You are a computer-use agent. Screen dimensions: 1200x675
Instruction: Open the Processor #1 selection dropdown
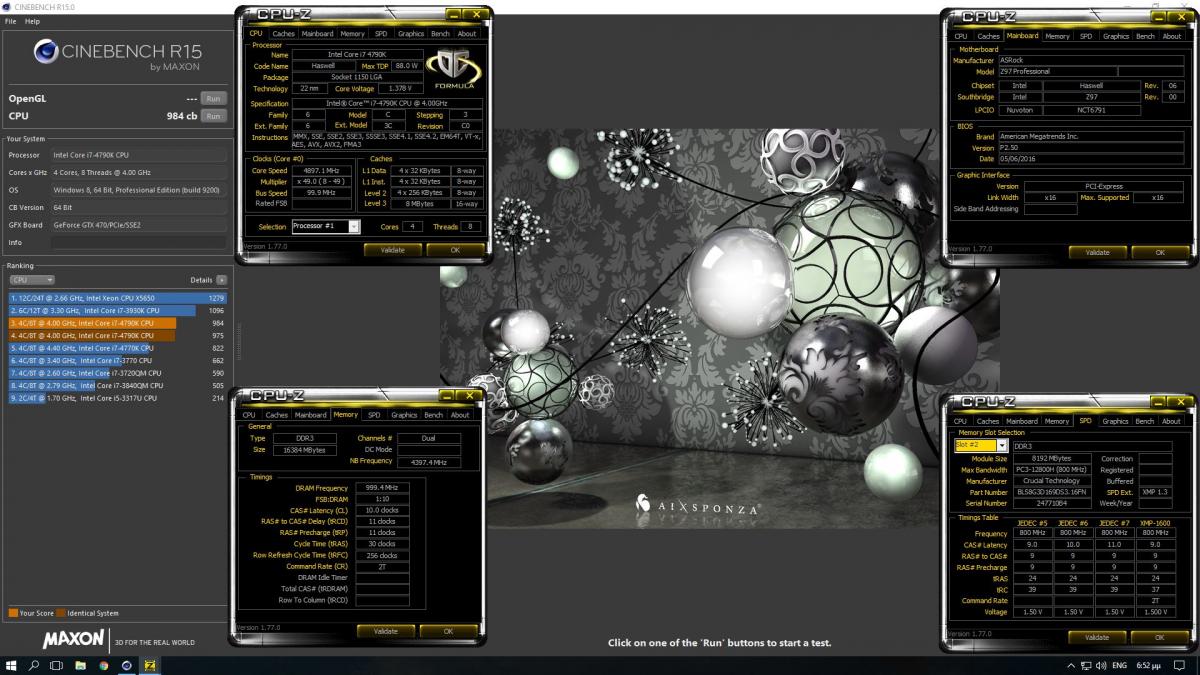coord(326,227)
